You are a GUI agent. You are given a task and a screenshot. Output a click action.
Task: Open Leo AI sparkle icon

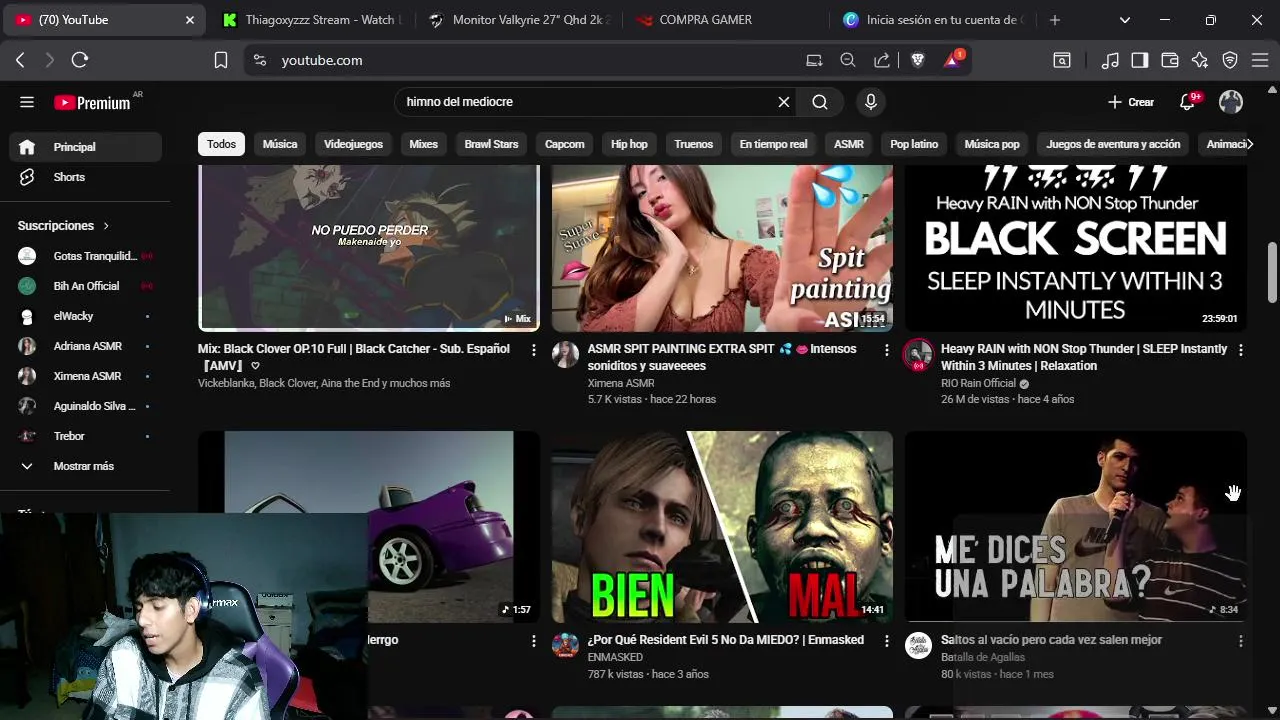(1200, 60)
